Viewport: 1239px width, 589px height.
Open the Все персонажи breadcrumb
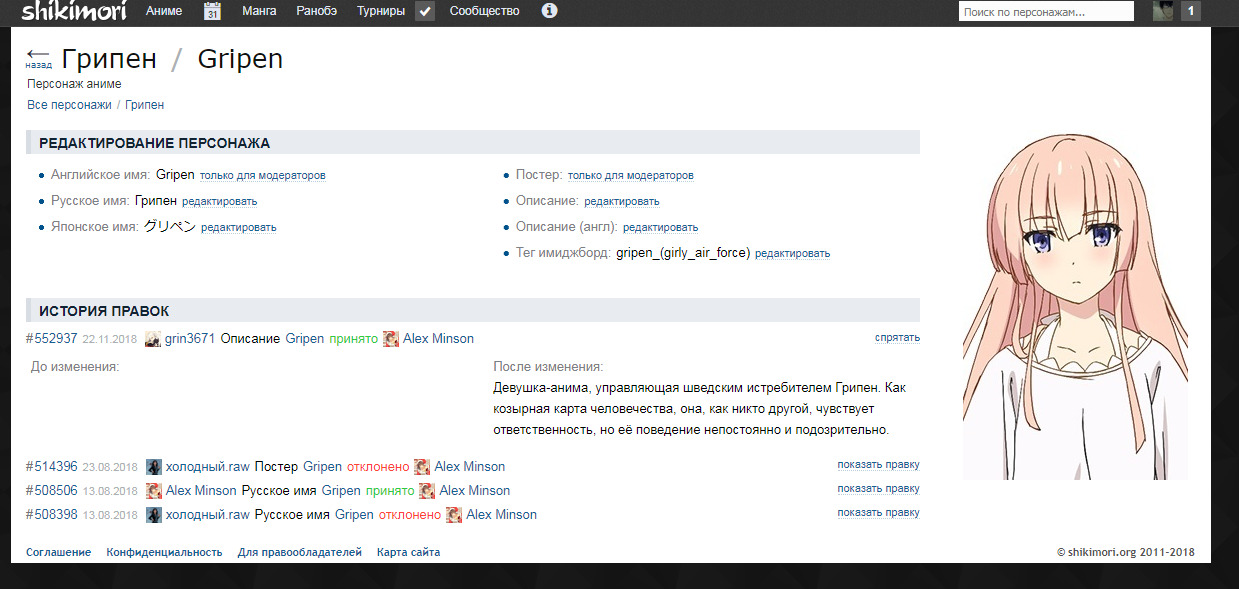tap(69, 105)
